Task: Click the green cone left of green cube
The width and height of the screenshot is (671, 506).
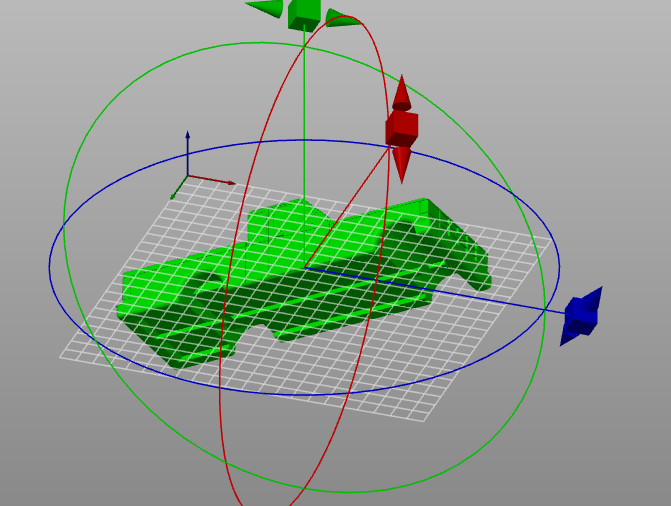Action: tap(266, 8)
